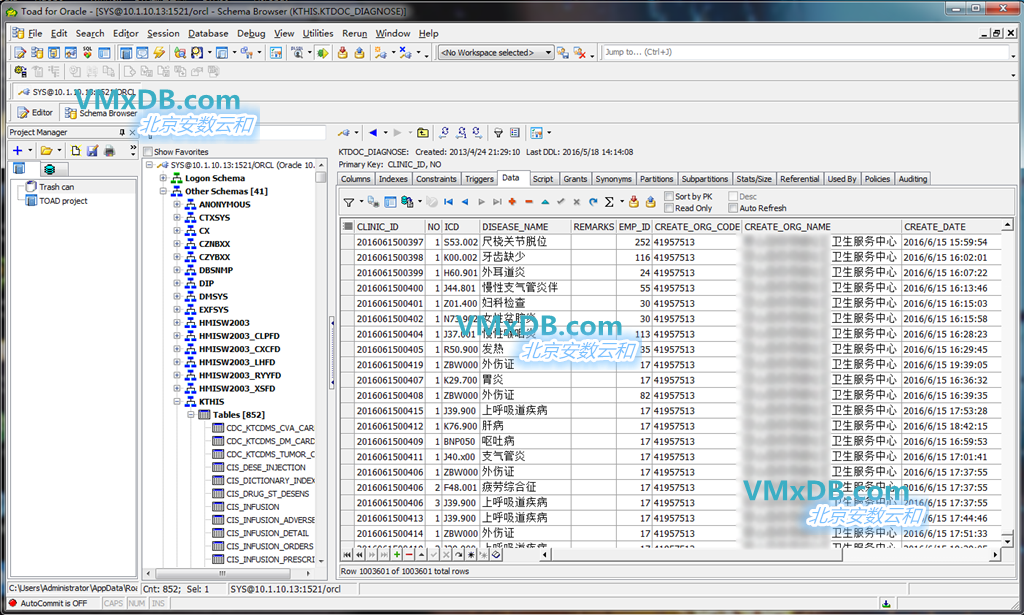Screen dimensions: 1024x615
Task: Collapse the Other Schemas [41] node
Action: coord(163,191)
